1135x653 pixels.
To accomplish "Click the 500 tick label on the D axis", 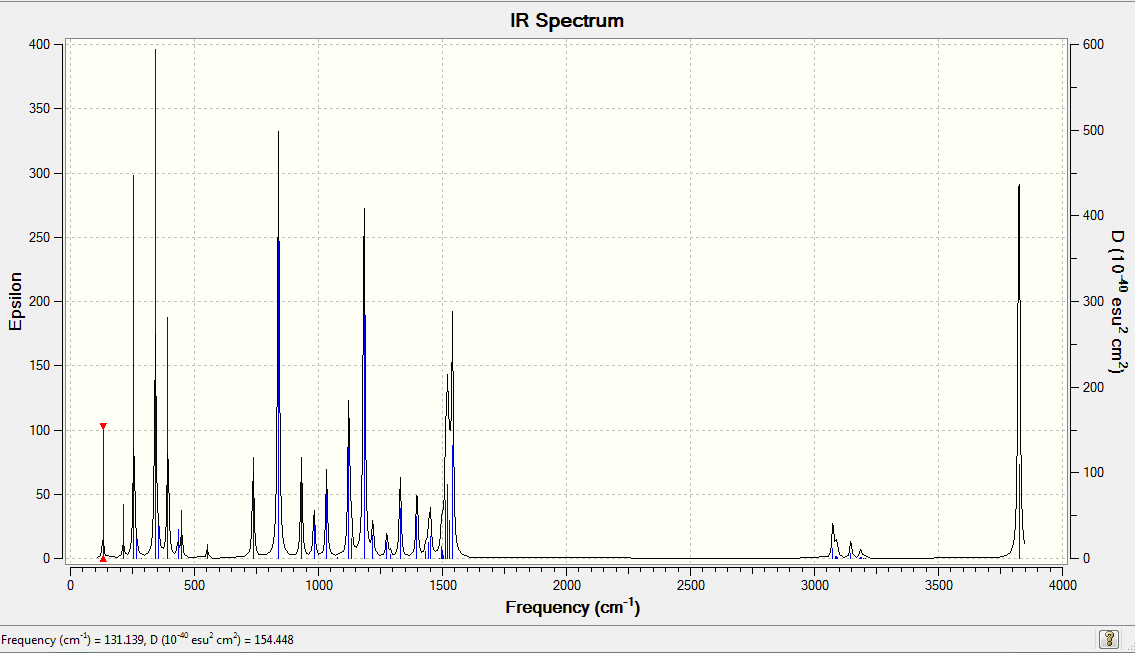I will pyautogui.click(x=1093, y=130).
